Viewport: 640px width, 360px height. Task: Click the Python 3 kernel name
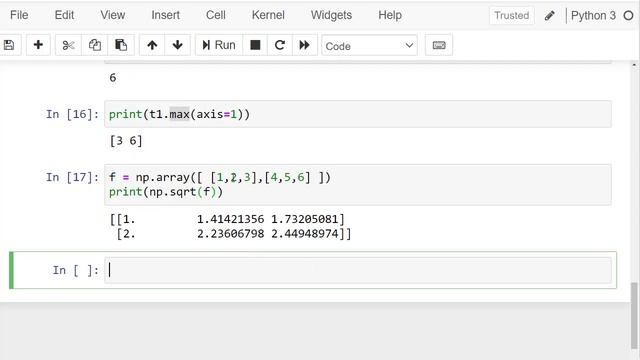[593, 16]
